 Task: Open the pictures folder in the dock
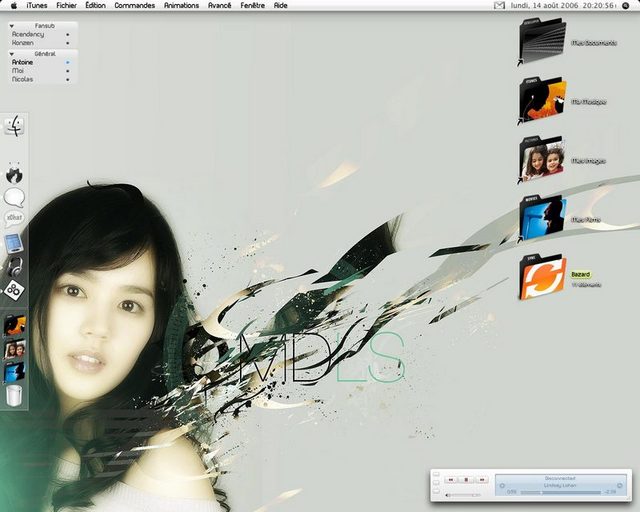(15, 349)
